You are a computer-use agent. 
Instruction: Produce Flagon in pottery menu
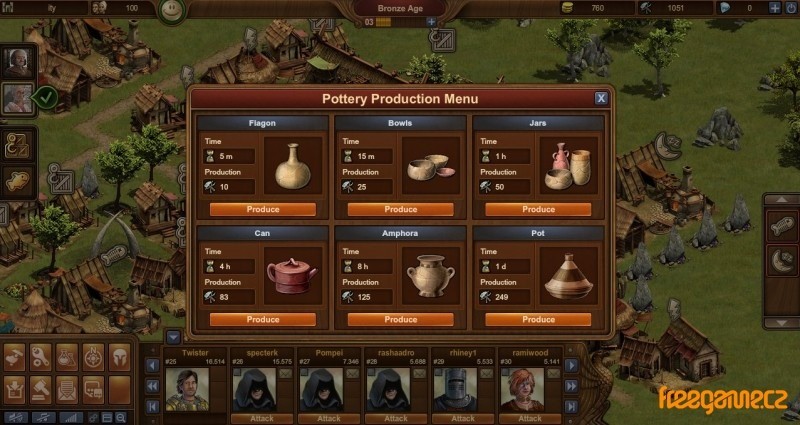coord(263,209)
